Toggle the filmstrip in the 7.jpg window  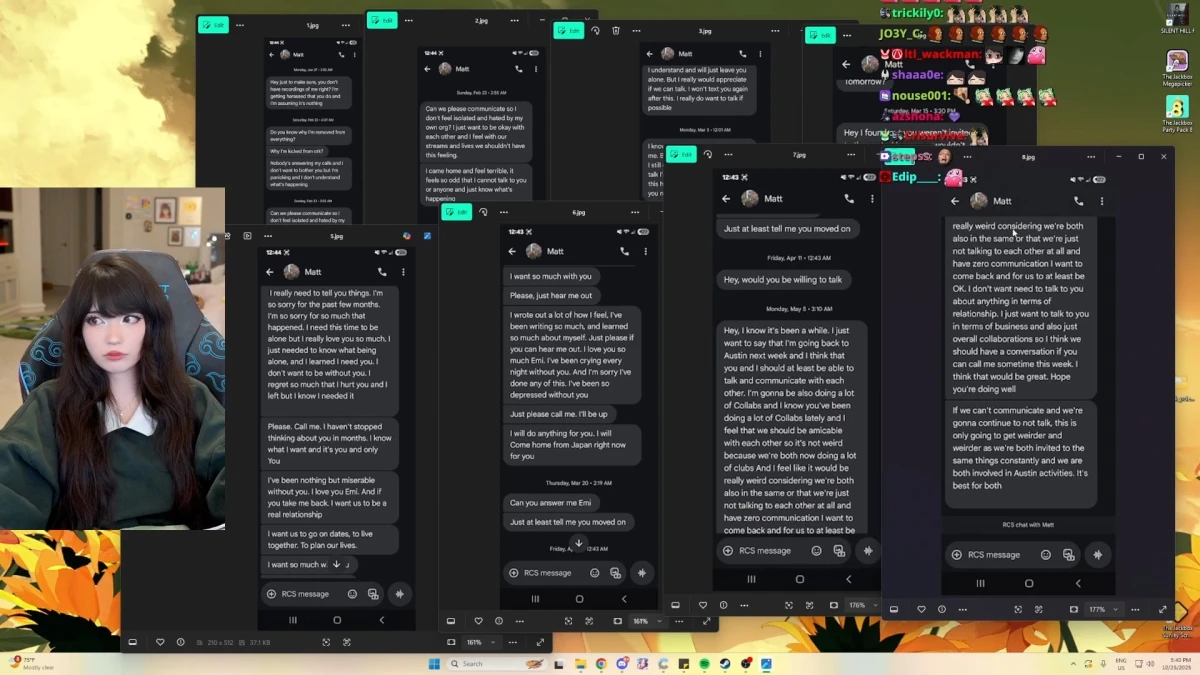click(x=676, y=605)
